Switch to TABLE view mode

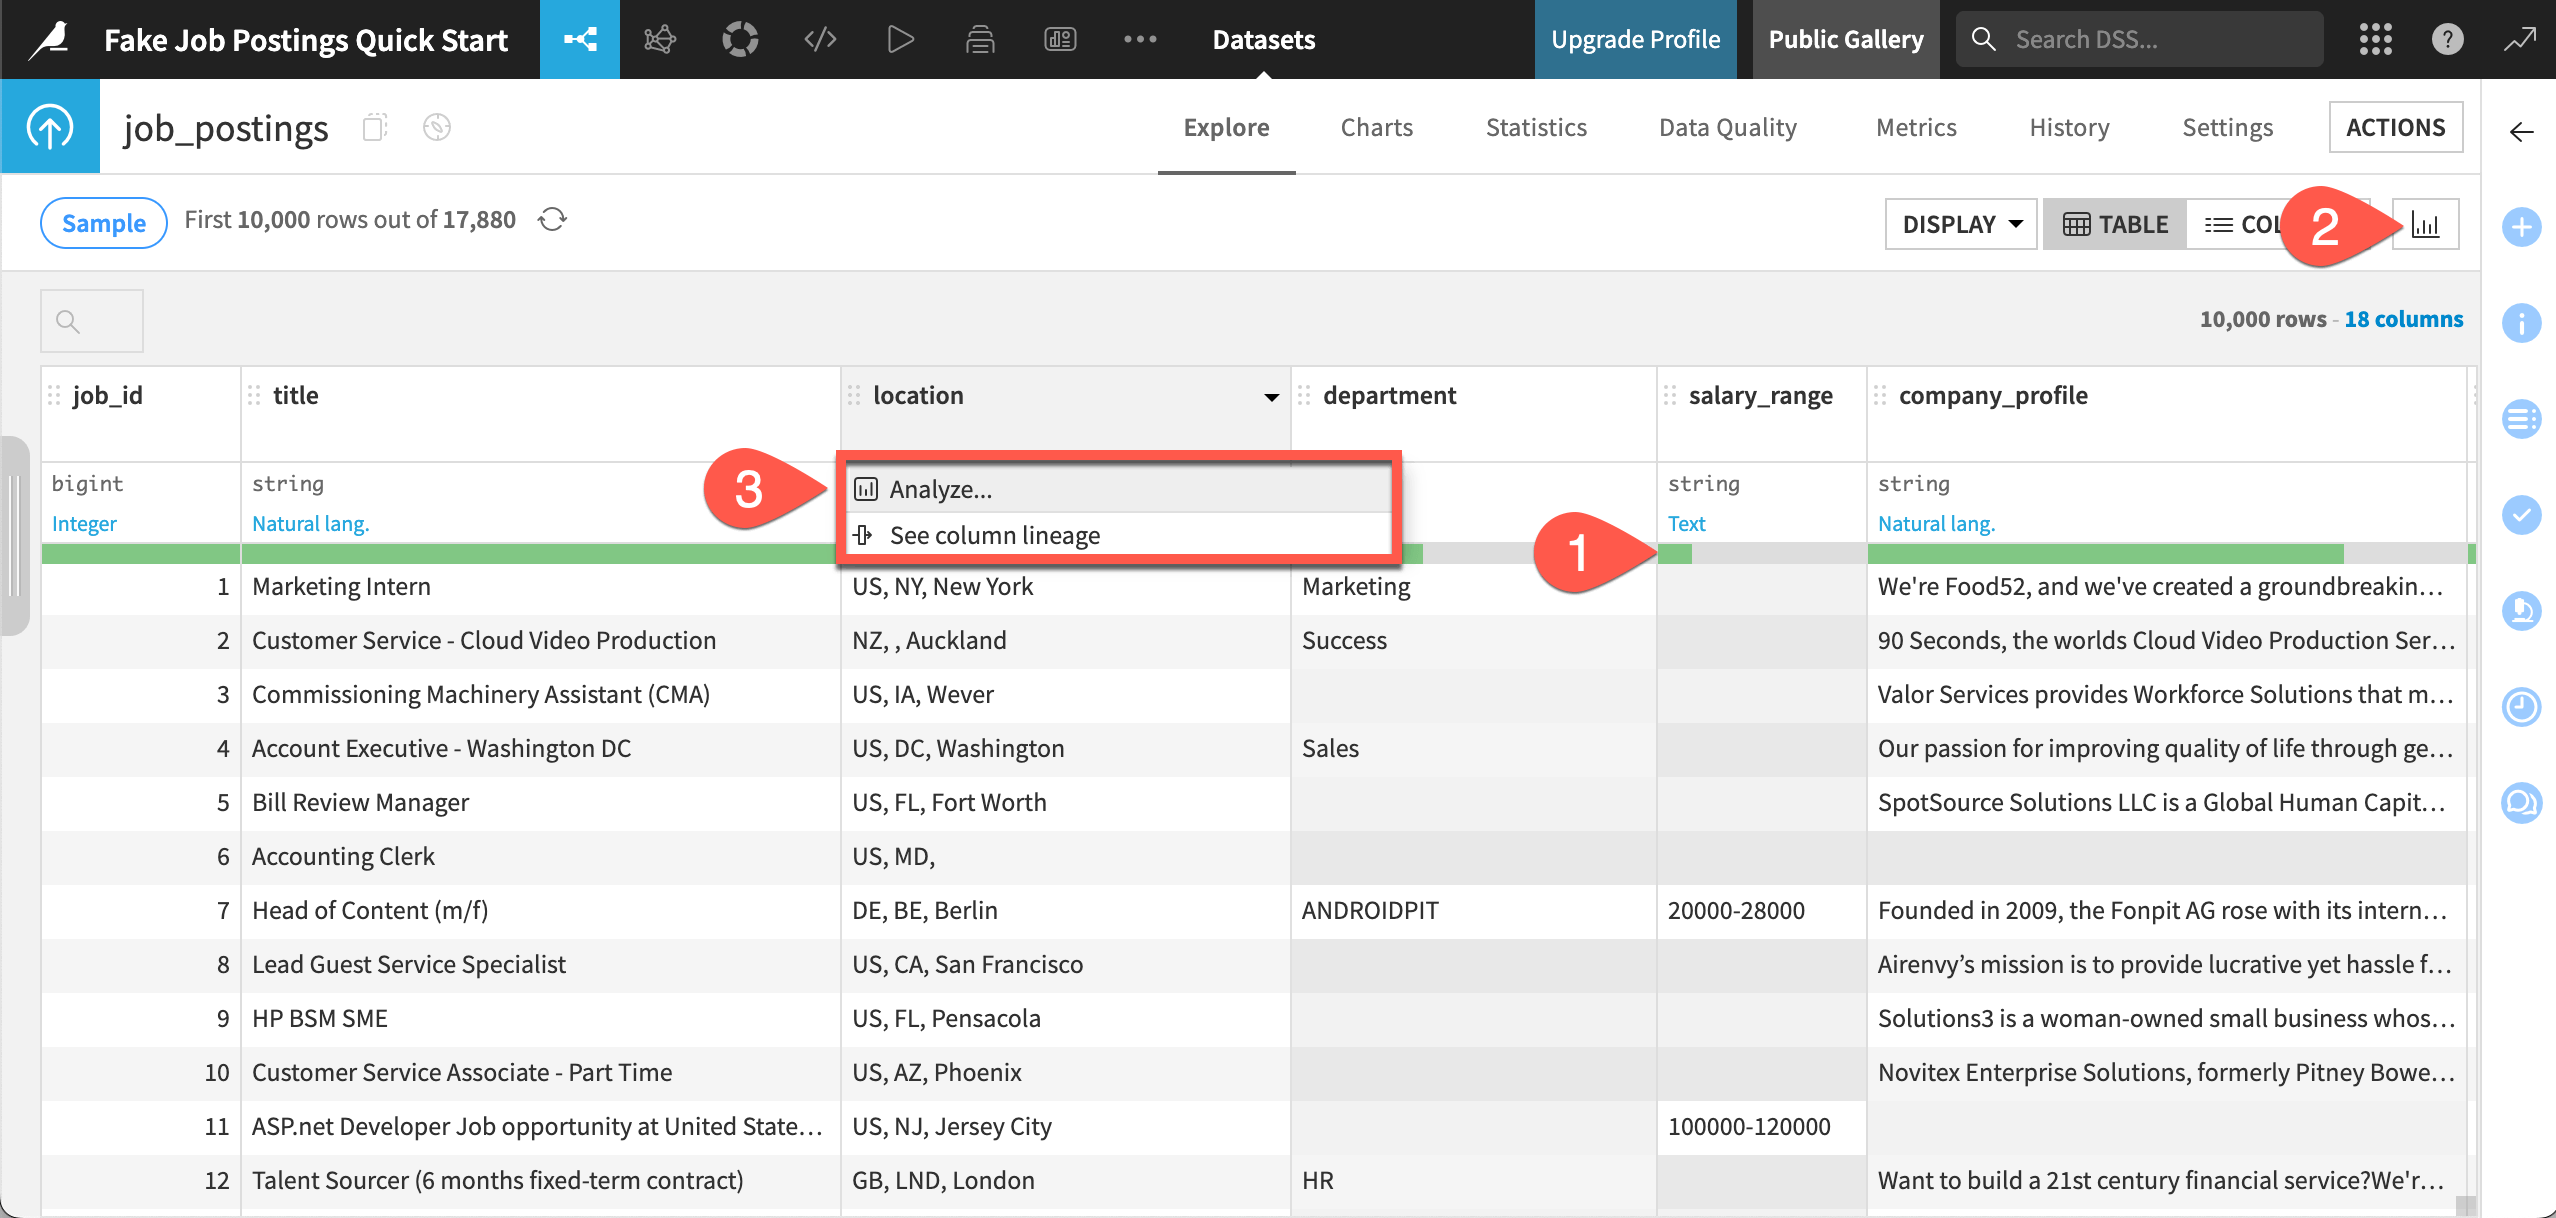[2113, 223]
